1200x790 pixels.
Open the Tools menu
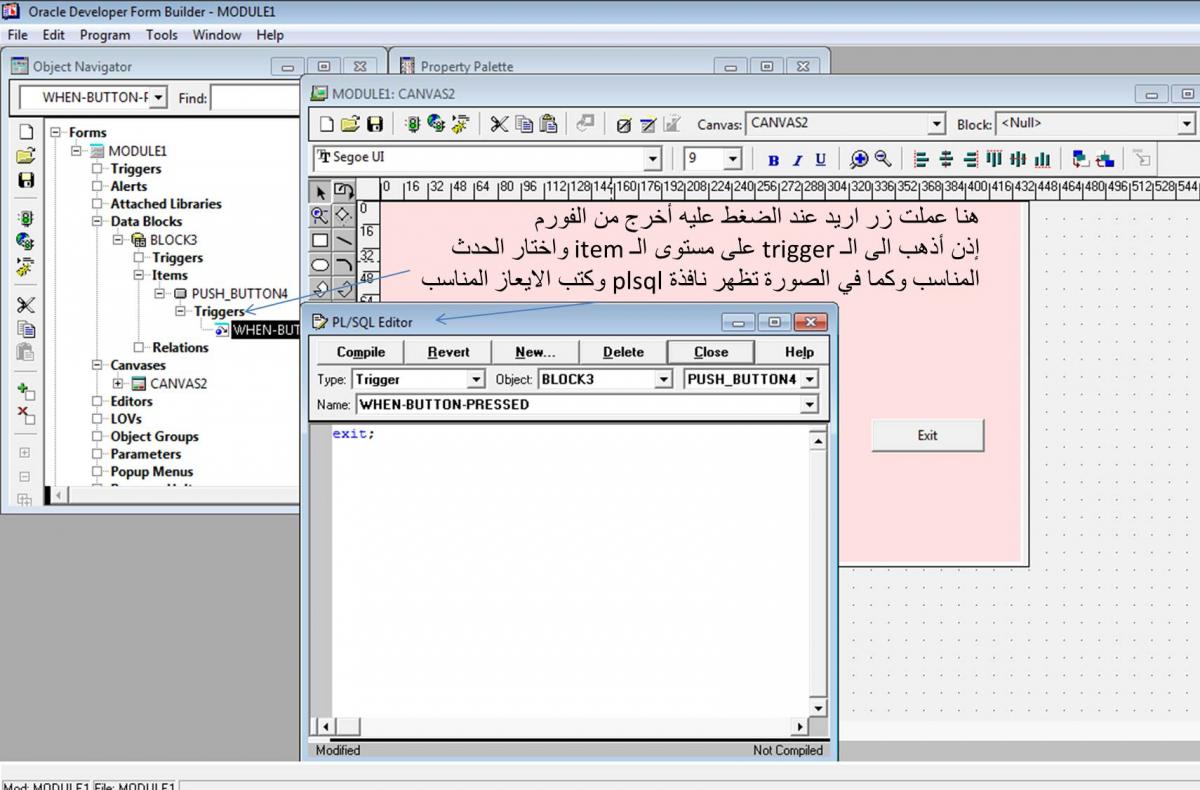[161, 35]
